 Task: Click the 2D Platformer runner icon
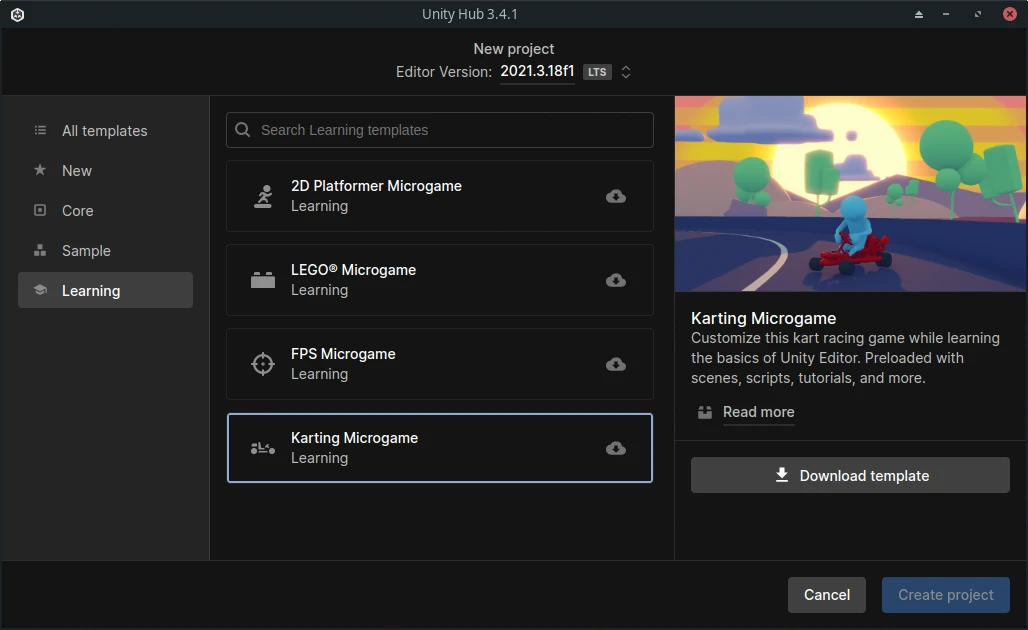click(x=263, y=196)
